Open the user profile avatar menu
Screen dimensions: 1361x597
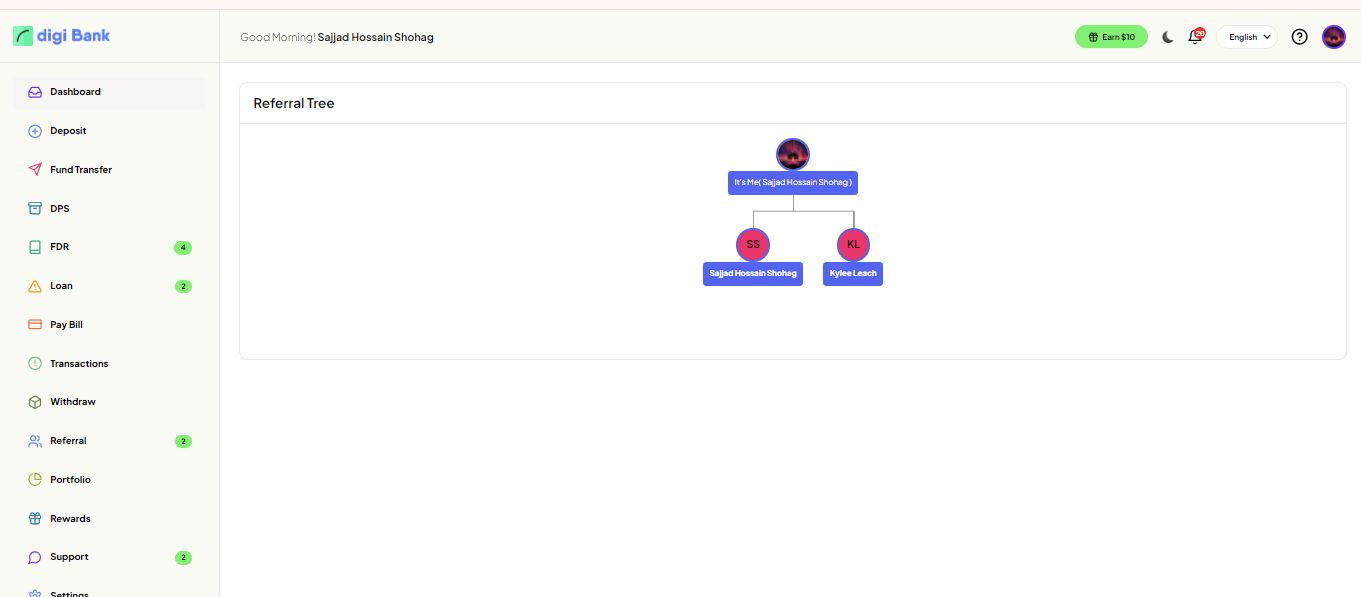(1333, 37)
